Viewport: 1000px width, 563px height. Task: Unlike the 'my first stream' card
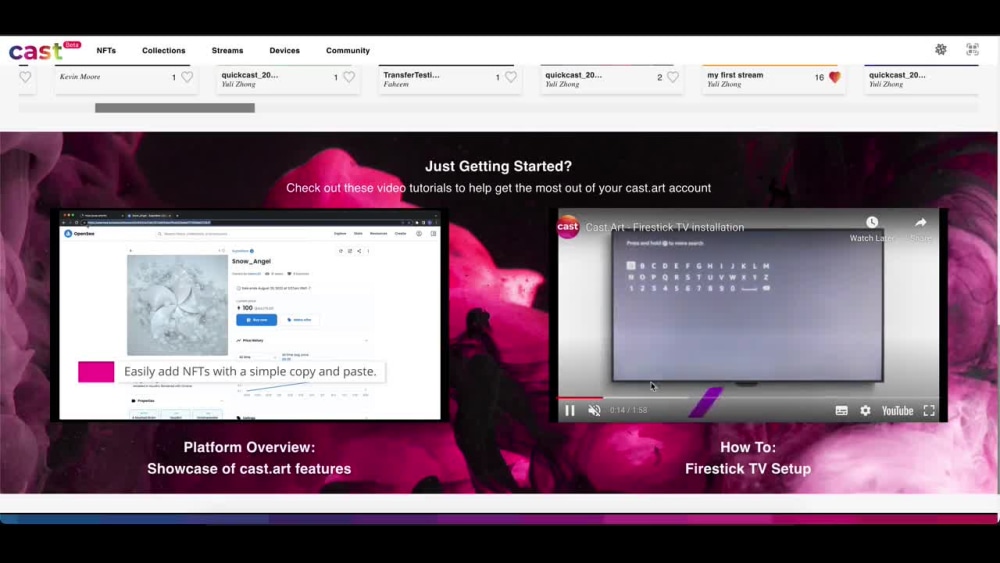[x=835, y=77]
